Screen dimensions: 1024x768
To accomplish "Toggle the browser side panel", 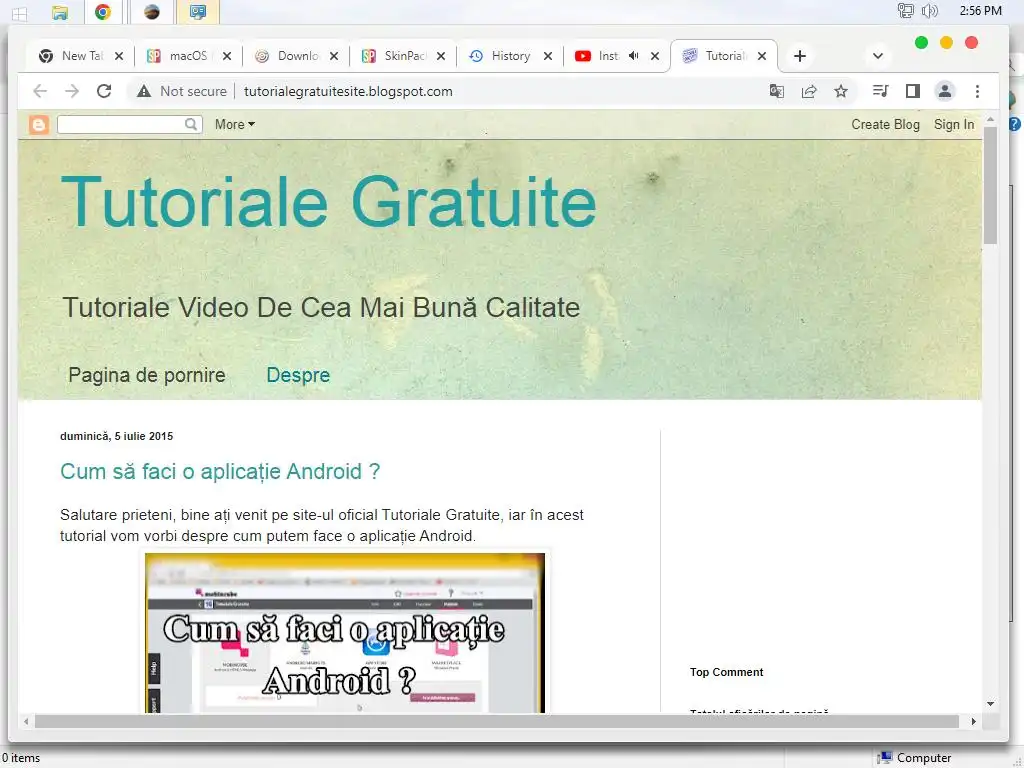I will click(x=913, y=91).
